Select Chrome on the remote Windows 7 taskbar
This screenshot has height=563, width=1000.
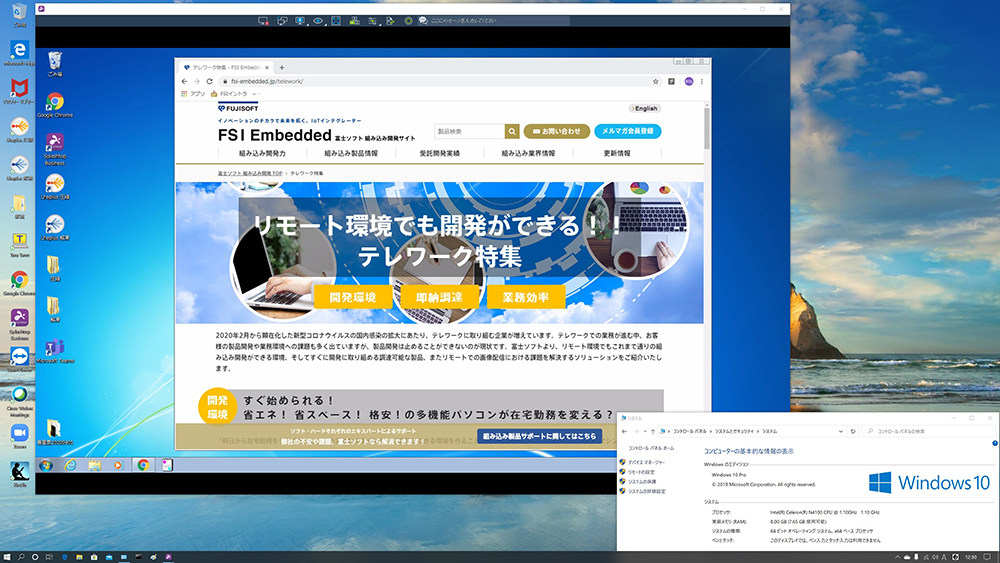pyautogui.click(x=143, y=465)
